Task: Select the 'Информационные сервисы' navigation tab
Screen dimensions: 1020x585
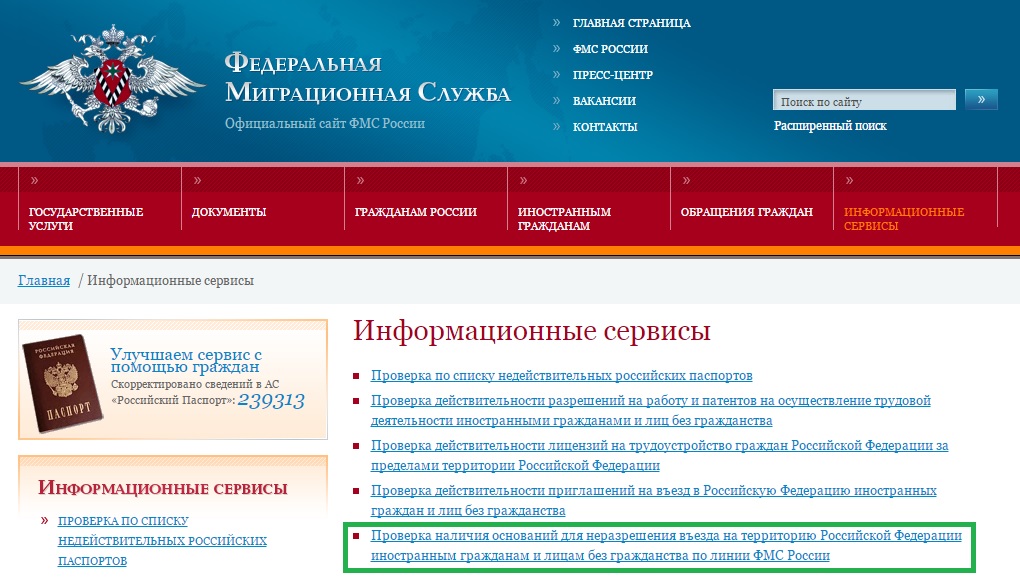Action: pyautogui.click(x=903, y=218)
